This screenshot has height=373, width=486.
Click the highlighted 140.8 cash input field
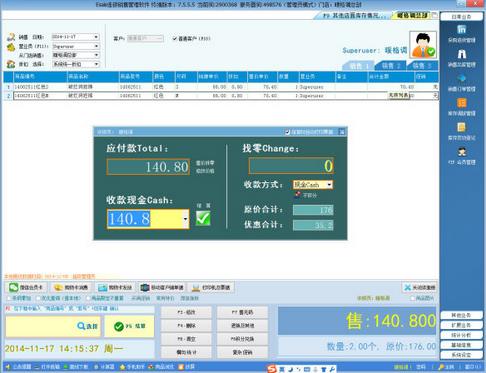point(145,219)
